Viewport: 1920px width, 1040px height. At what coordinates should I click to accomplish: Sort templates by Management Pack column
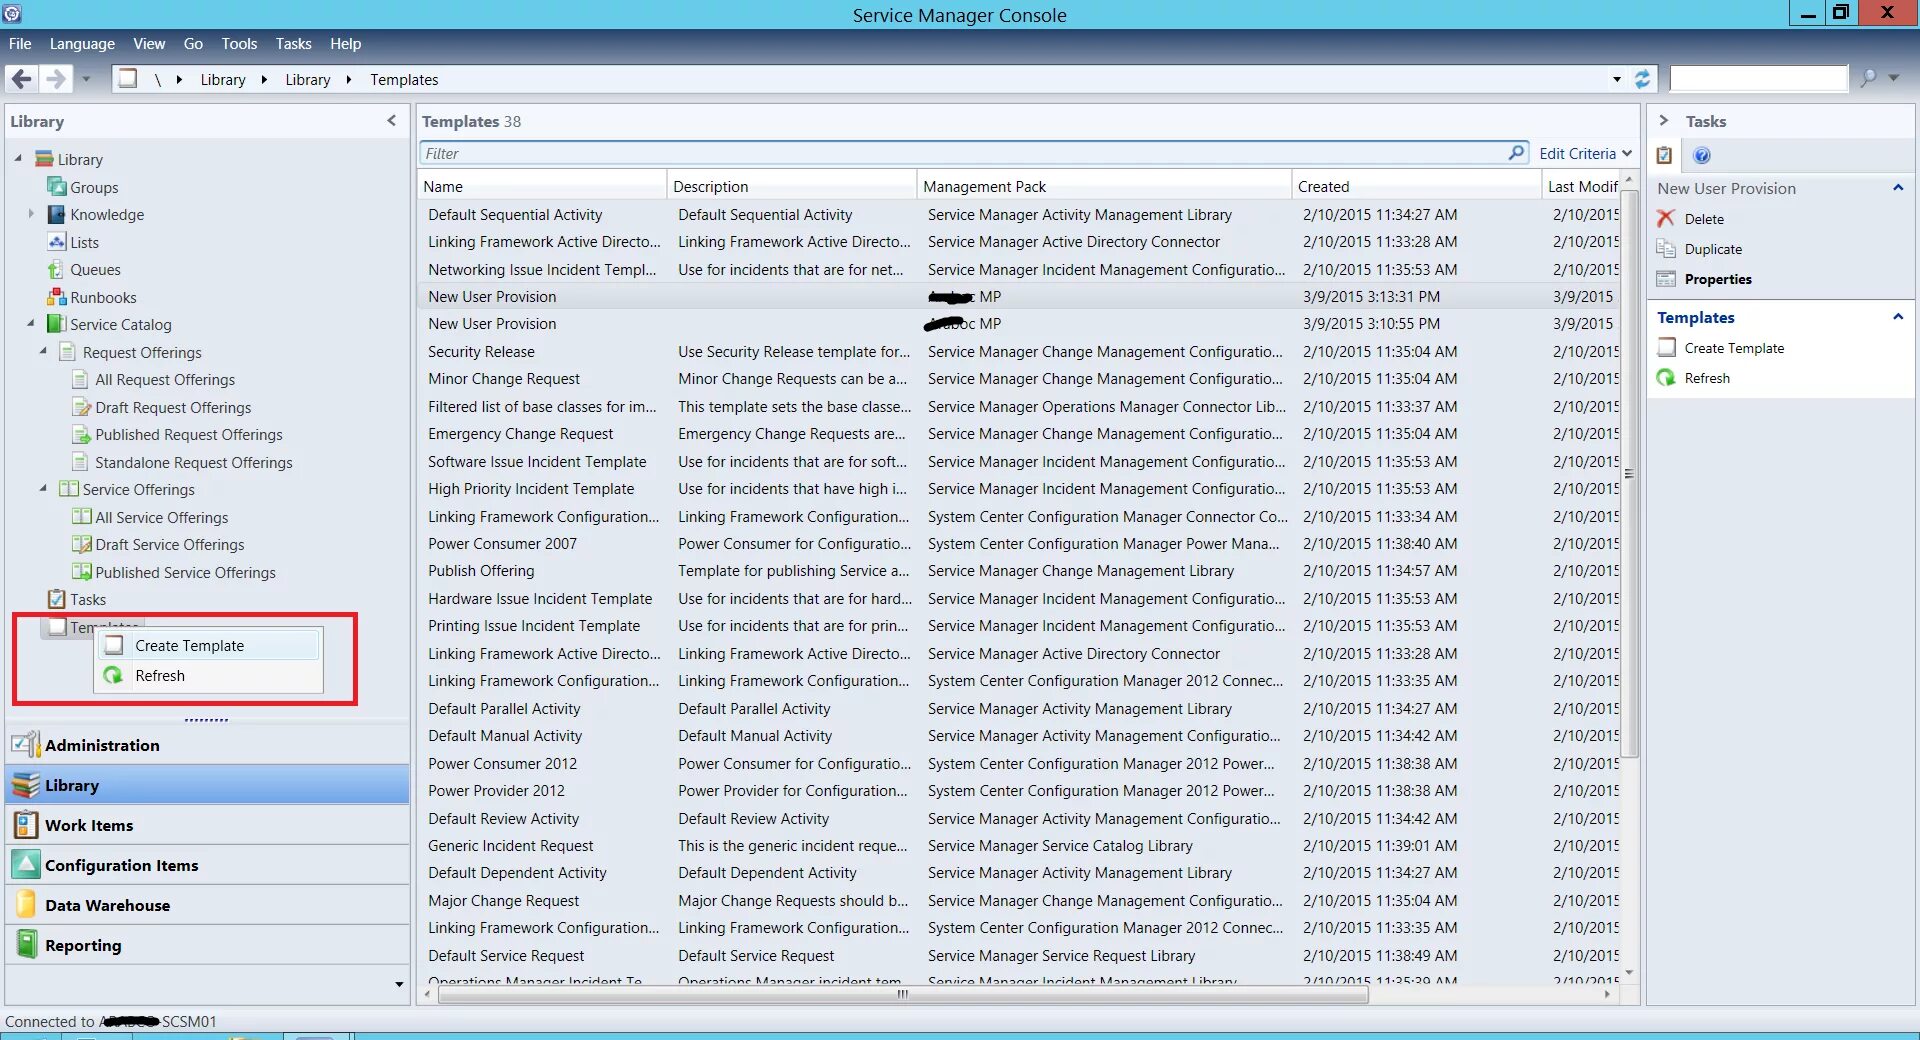coord(1104,186)
